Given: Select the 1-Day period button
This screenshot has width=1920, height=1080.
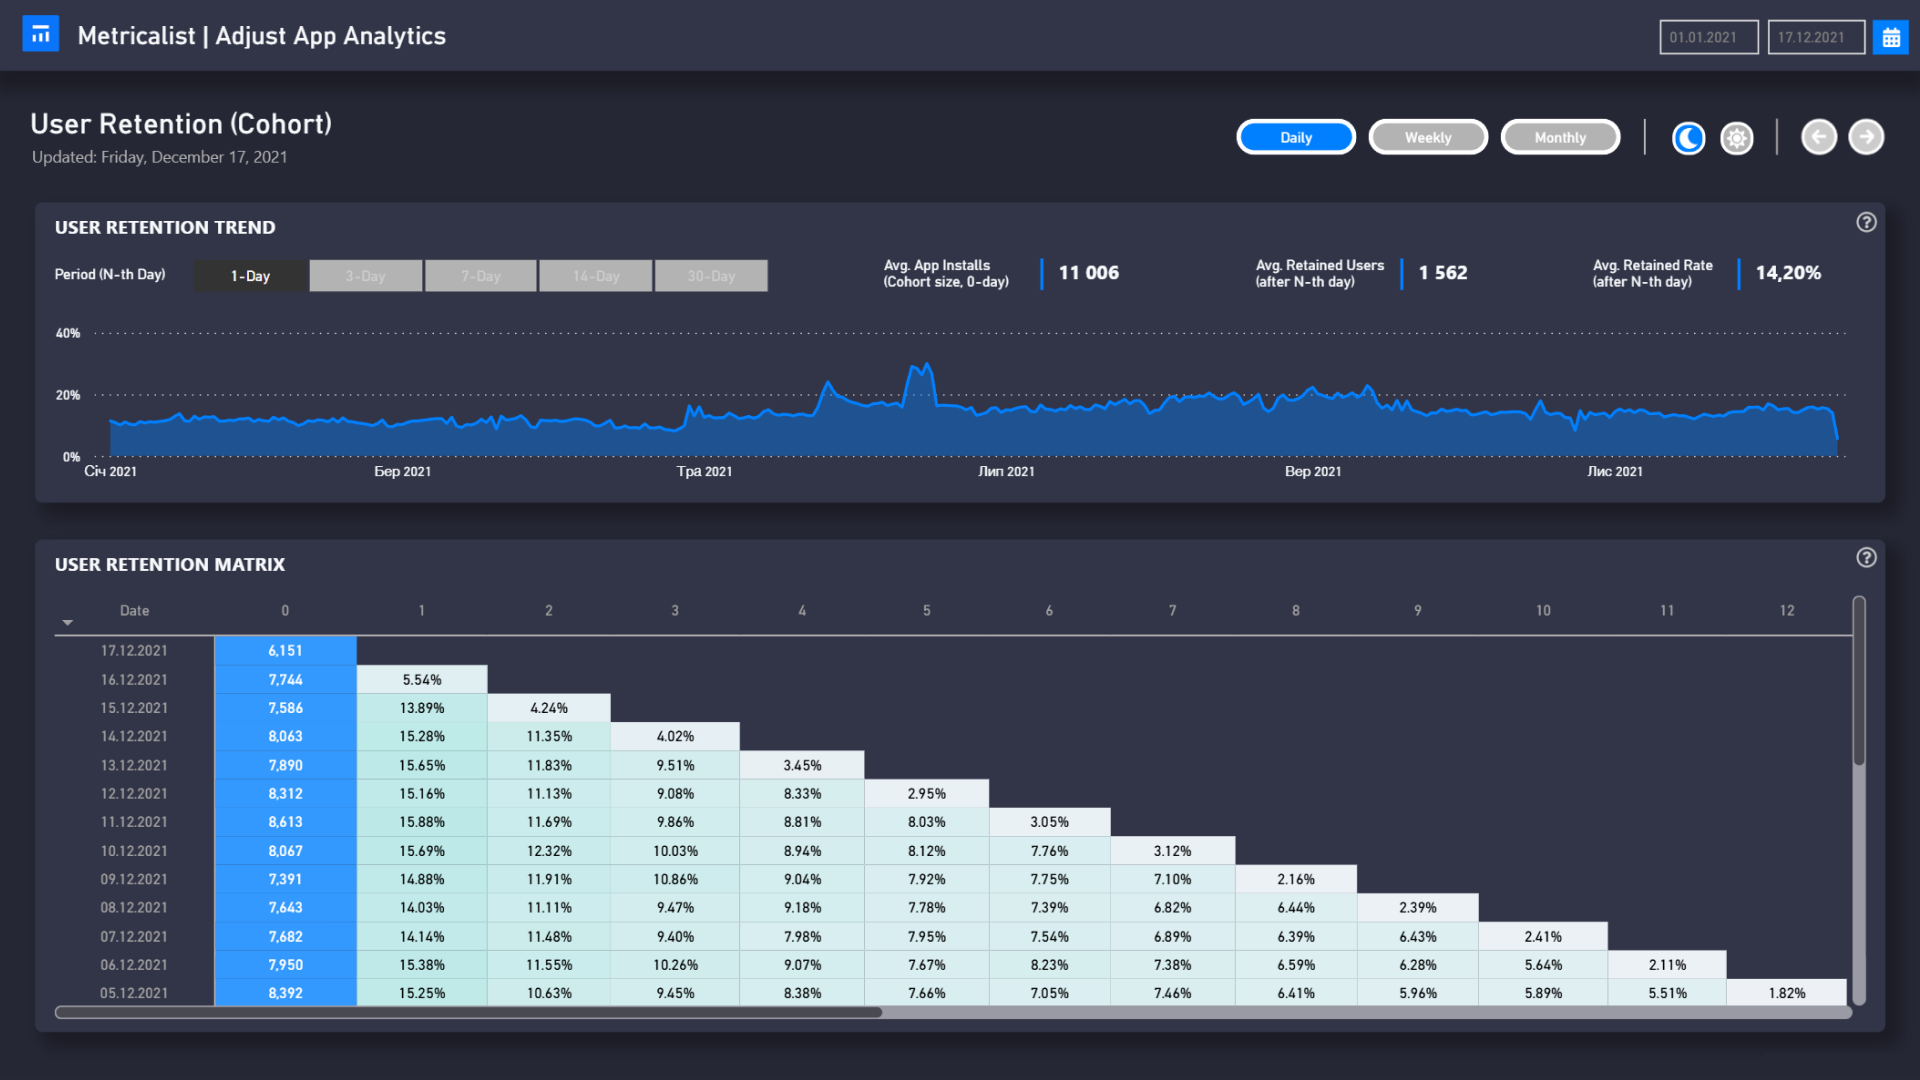Looking at the screenshot, I should 250,275.
